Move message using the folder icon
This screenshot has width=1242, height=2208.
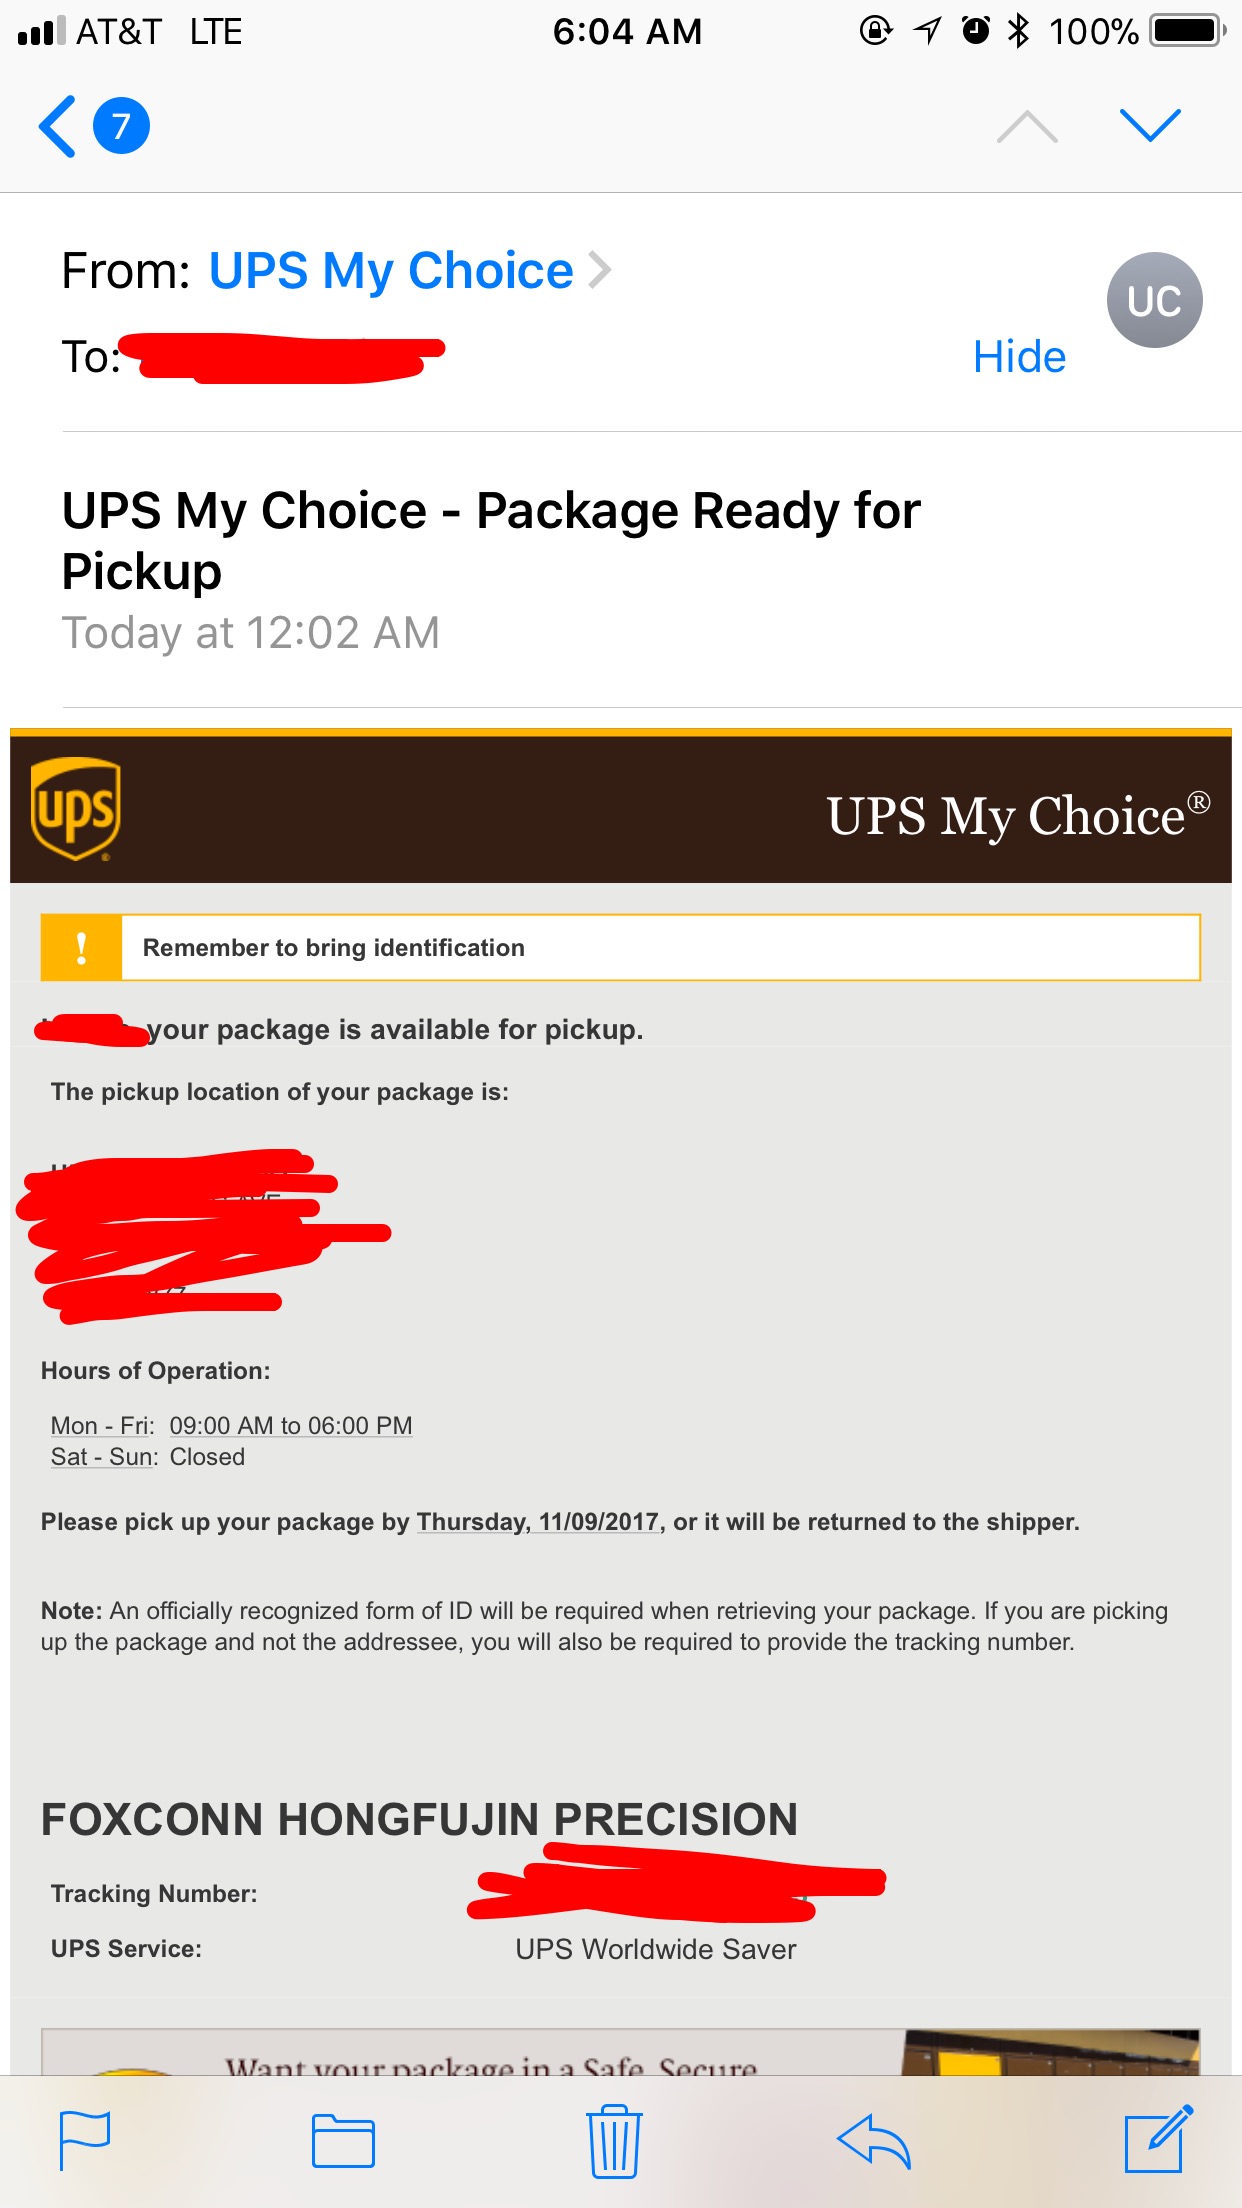tap(343, 2141)
